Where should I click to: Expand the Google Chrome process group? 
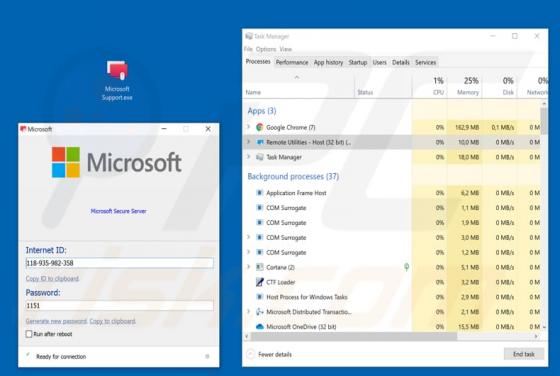(249, 127)
